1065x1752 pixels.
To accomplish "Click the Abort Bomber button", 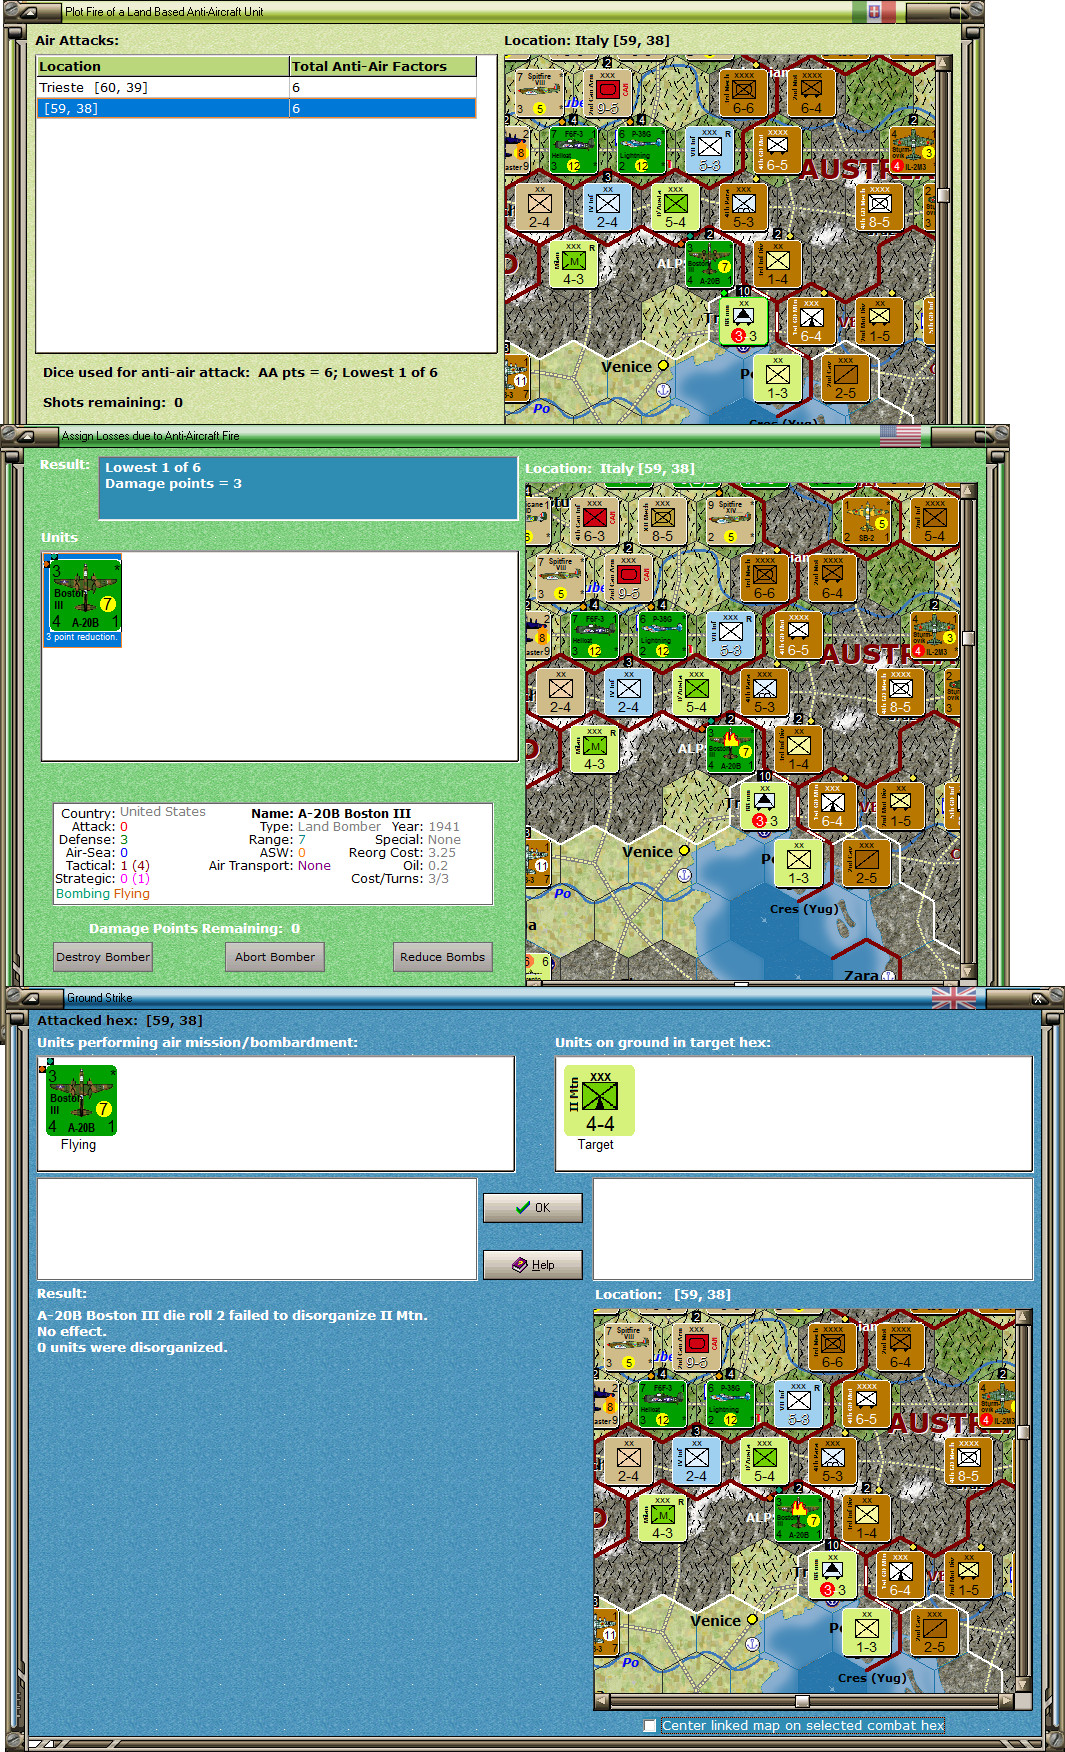I will [x=275, y=957].
